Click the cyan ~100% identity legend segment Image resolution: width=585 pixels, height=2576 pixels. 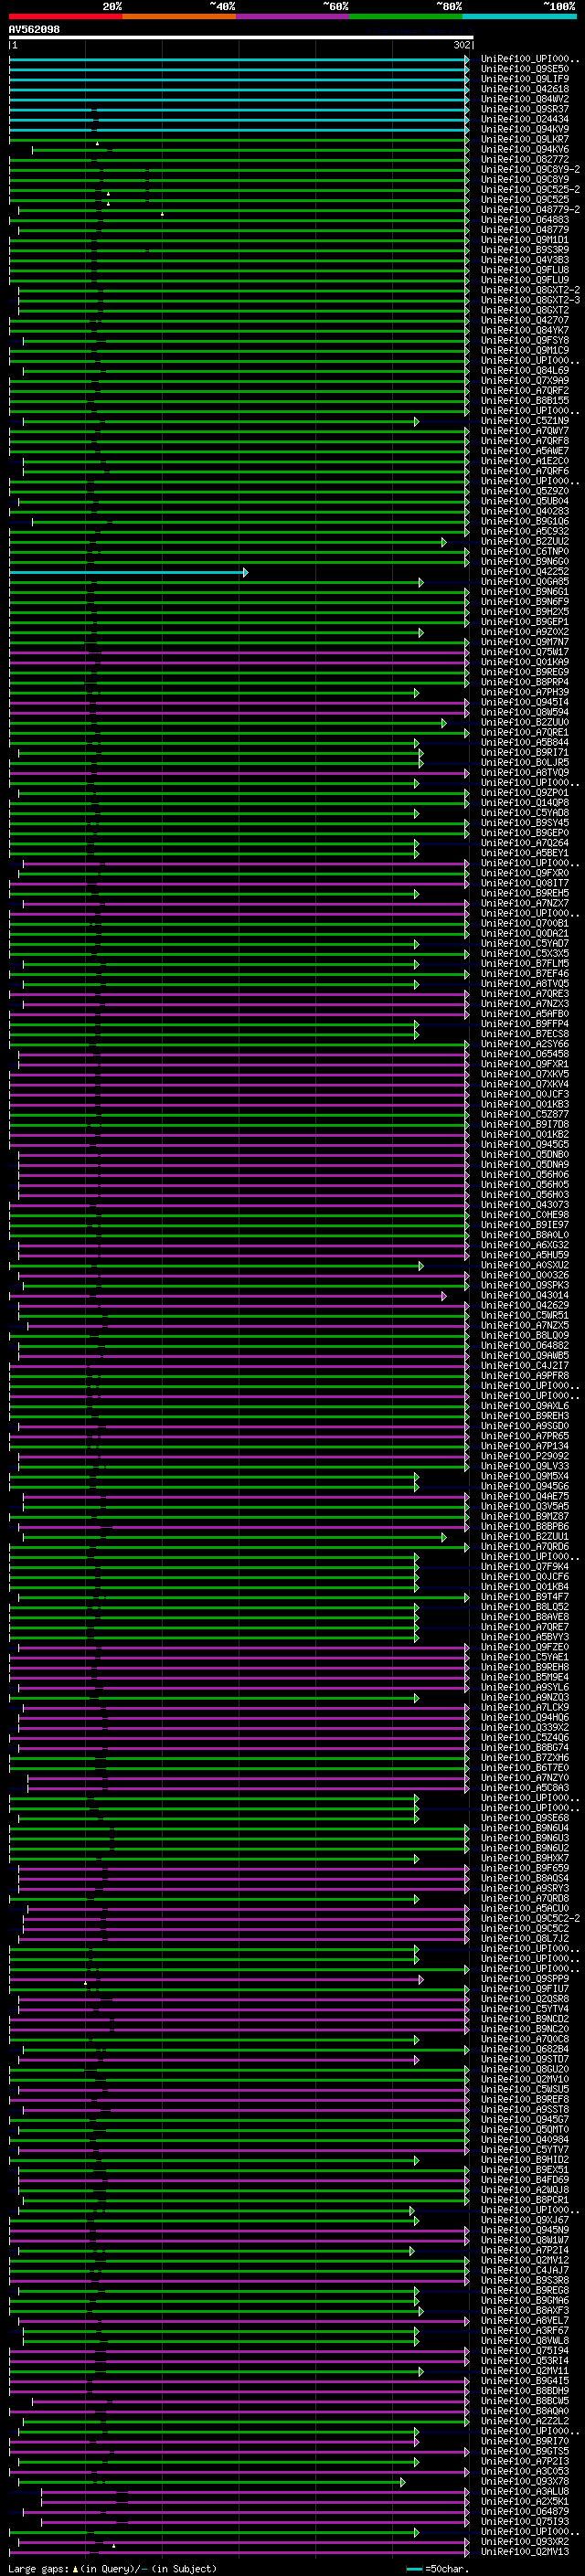coord(519,16)
